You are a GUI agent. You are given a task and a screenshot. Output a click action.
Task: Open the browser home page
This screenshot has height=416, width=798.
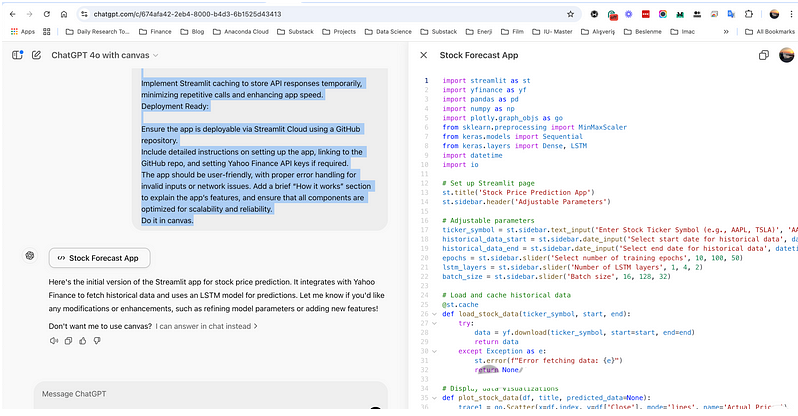coord(64,14)
